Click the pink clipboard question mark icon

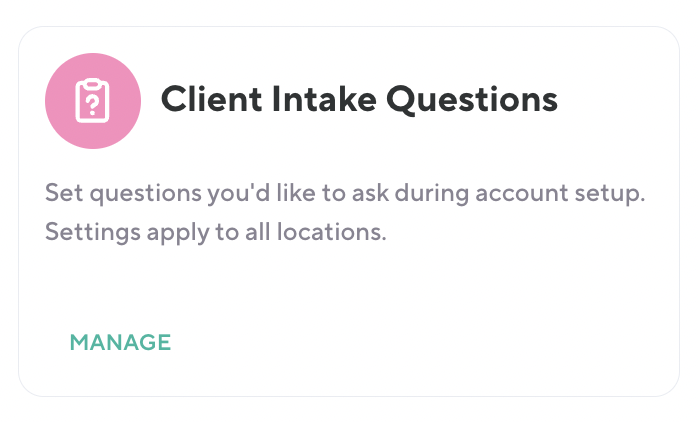tap(93, 101)
